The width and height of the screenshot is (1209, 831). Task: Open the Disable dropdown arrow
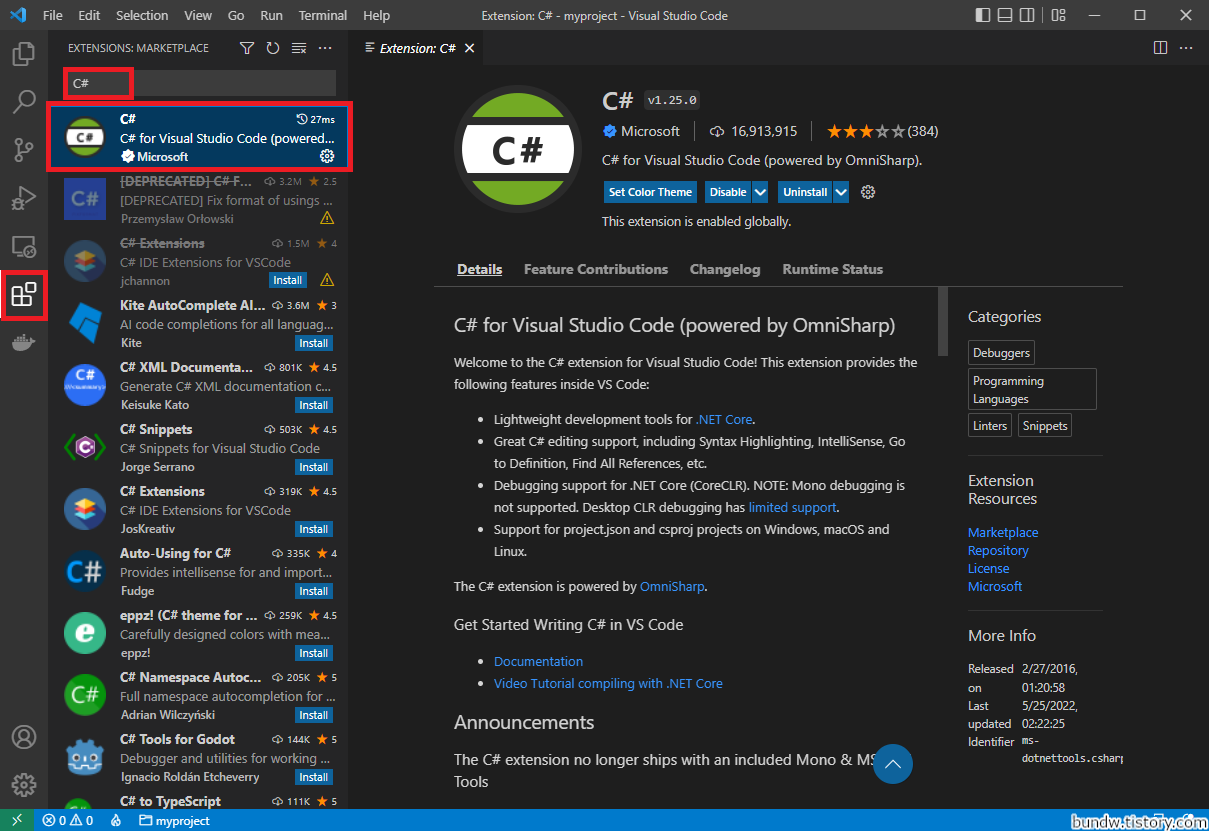(x=760, y=192)
